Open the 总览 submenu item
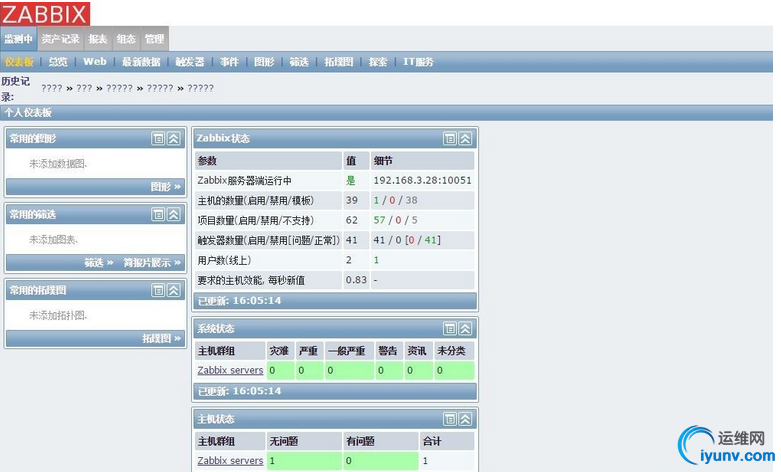Screen dimensions: 781x472 (58, 62)
